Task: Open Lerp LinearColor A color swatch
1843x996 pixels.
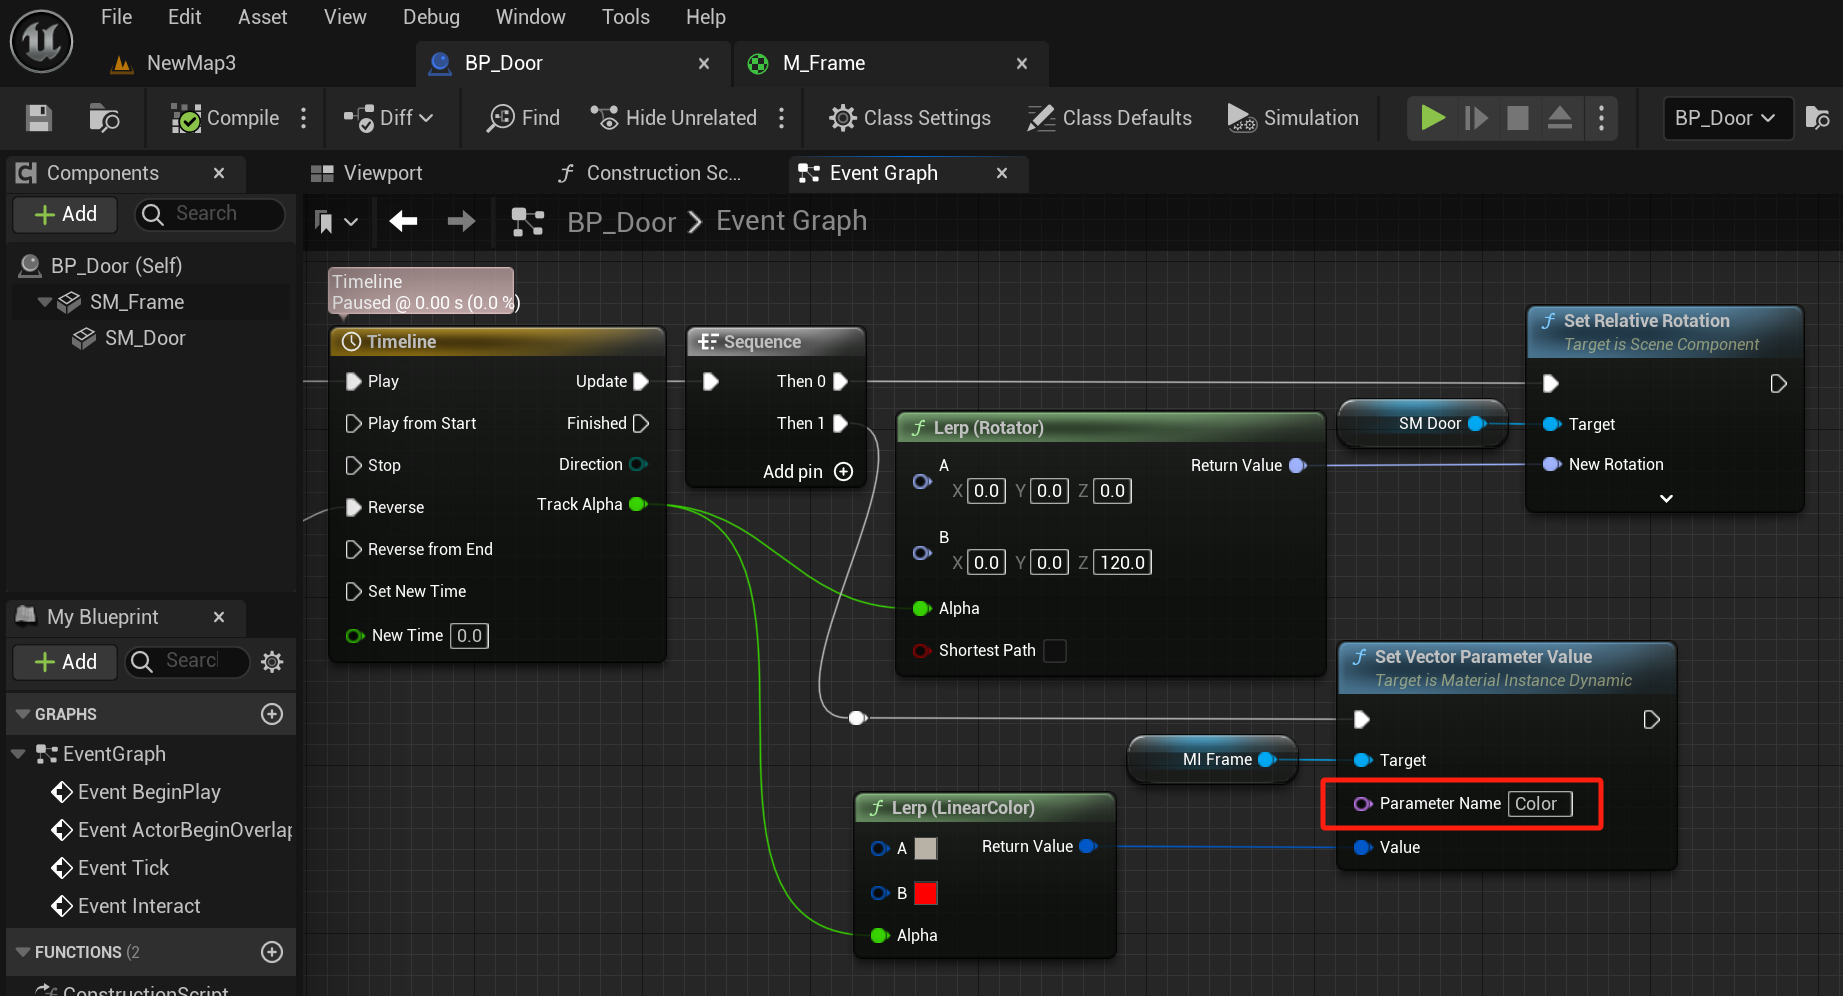Action: (926, 849)
